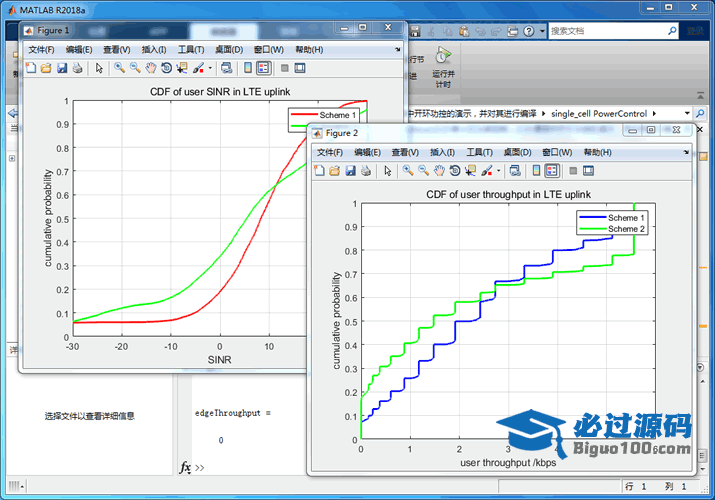
Task: Click the 搜索文档 search documentation field
Action: pyautogui.click(x=607, y=31)
